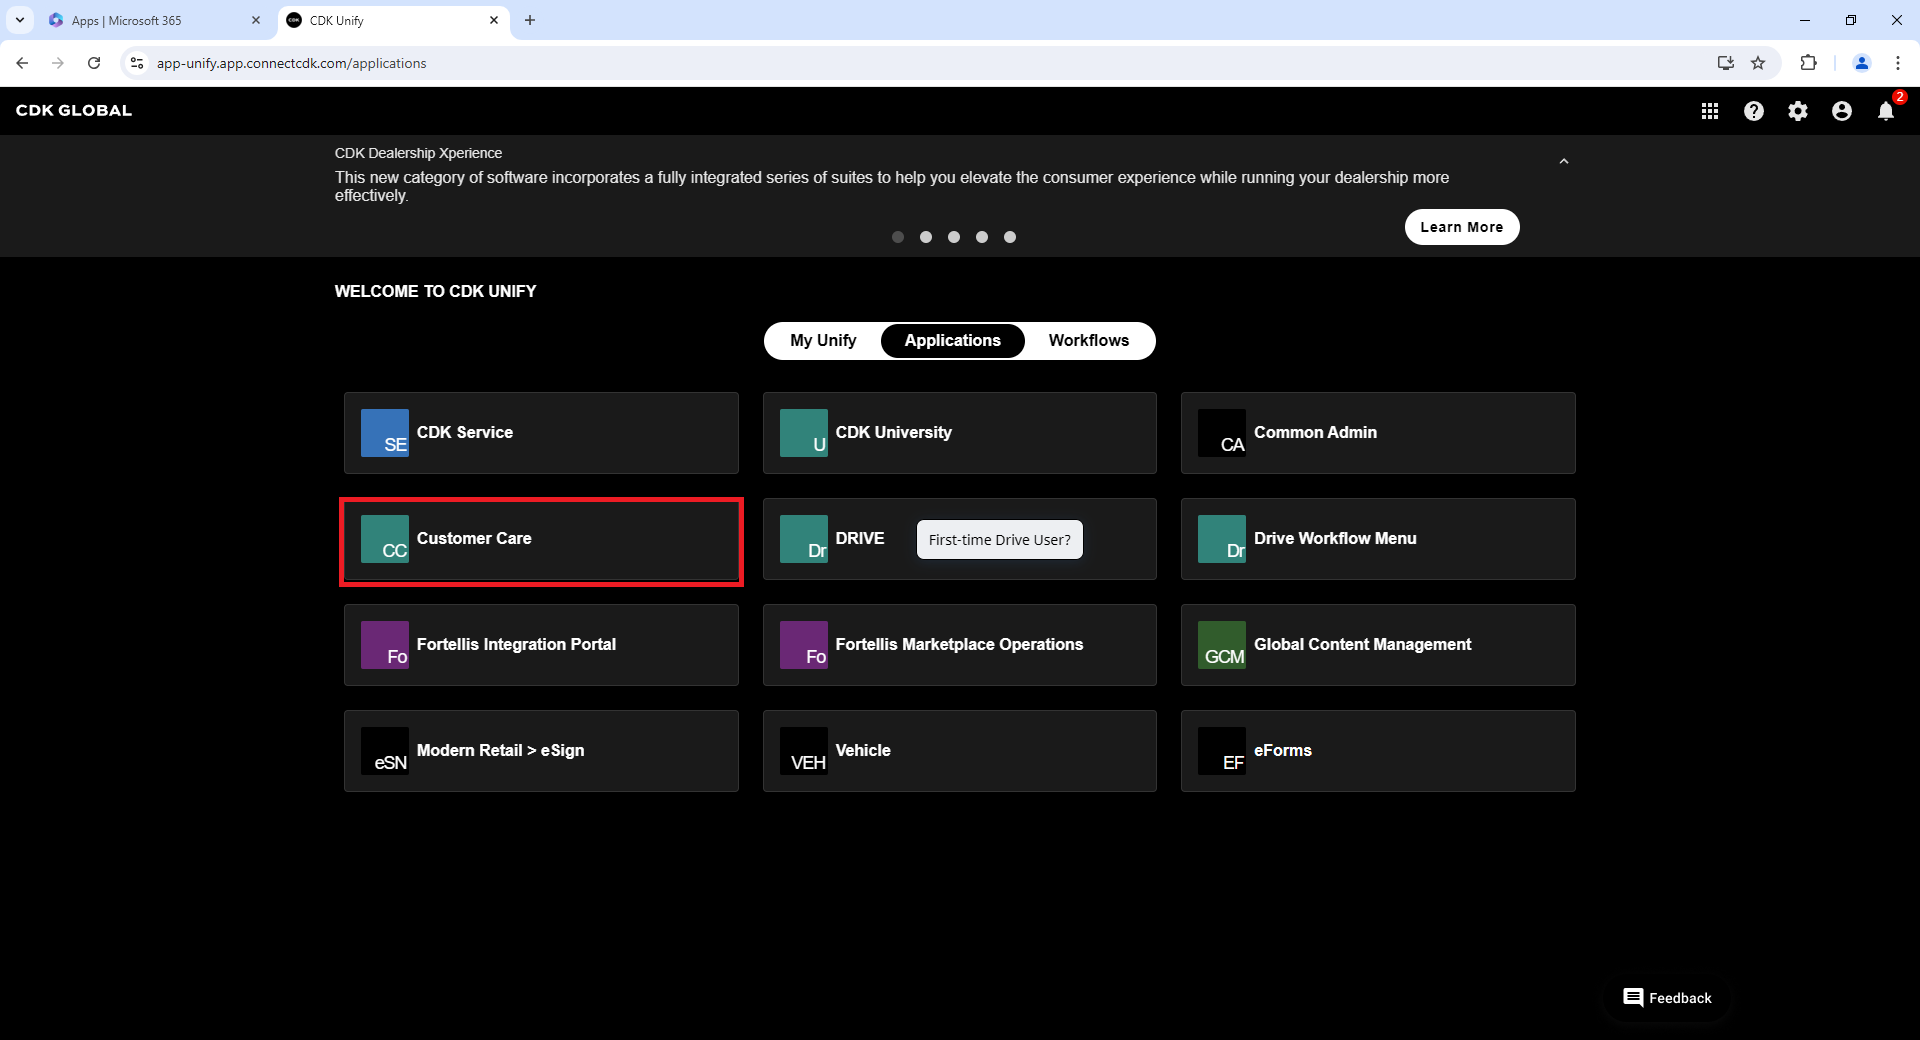Open the Chrome three-dot menu

click(x=1898, y=63)
